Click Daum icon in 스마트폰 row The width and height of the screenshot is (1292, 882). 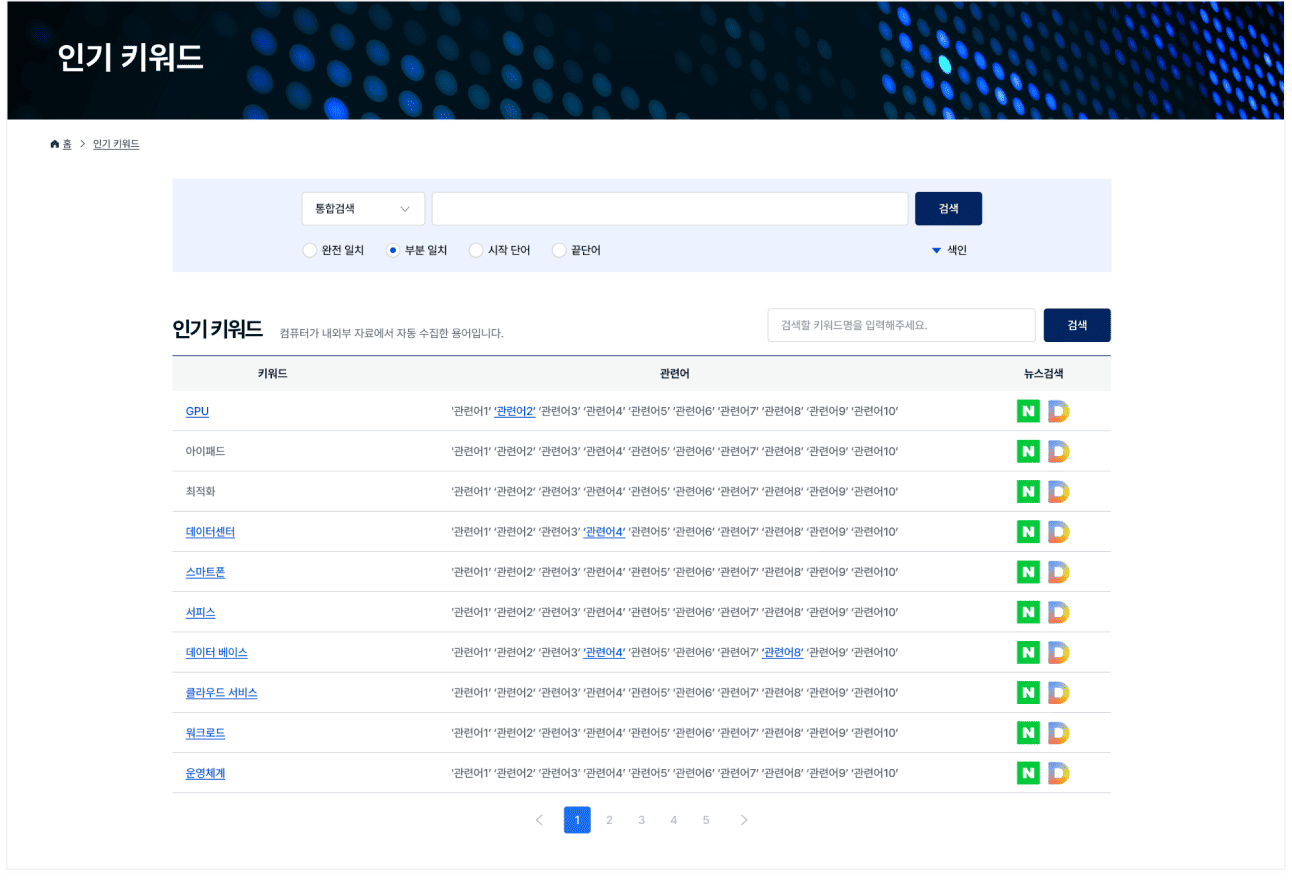click(x=1058, y=572)
